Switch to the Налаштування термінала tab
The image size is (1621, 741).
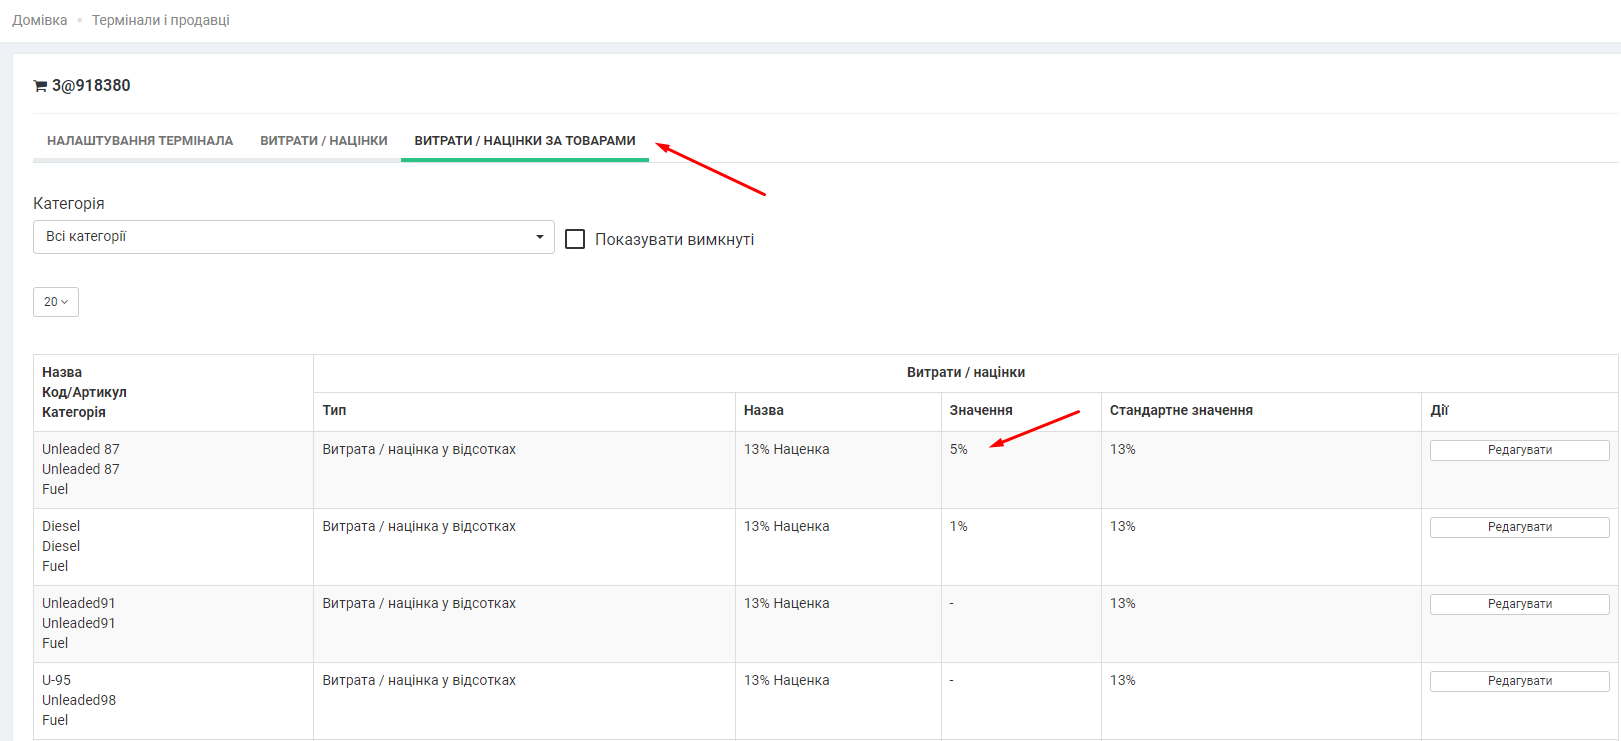tap(140, 141)
